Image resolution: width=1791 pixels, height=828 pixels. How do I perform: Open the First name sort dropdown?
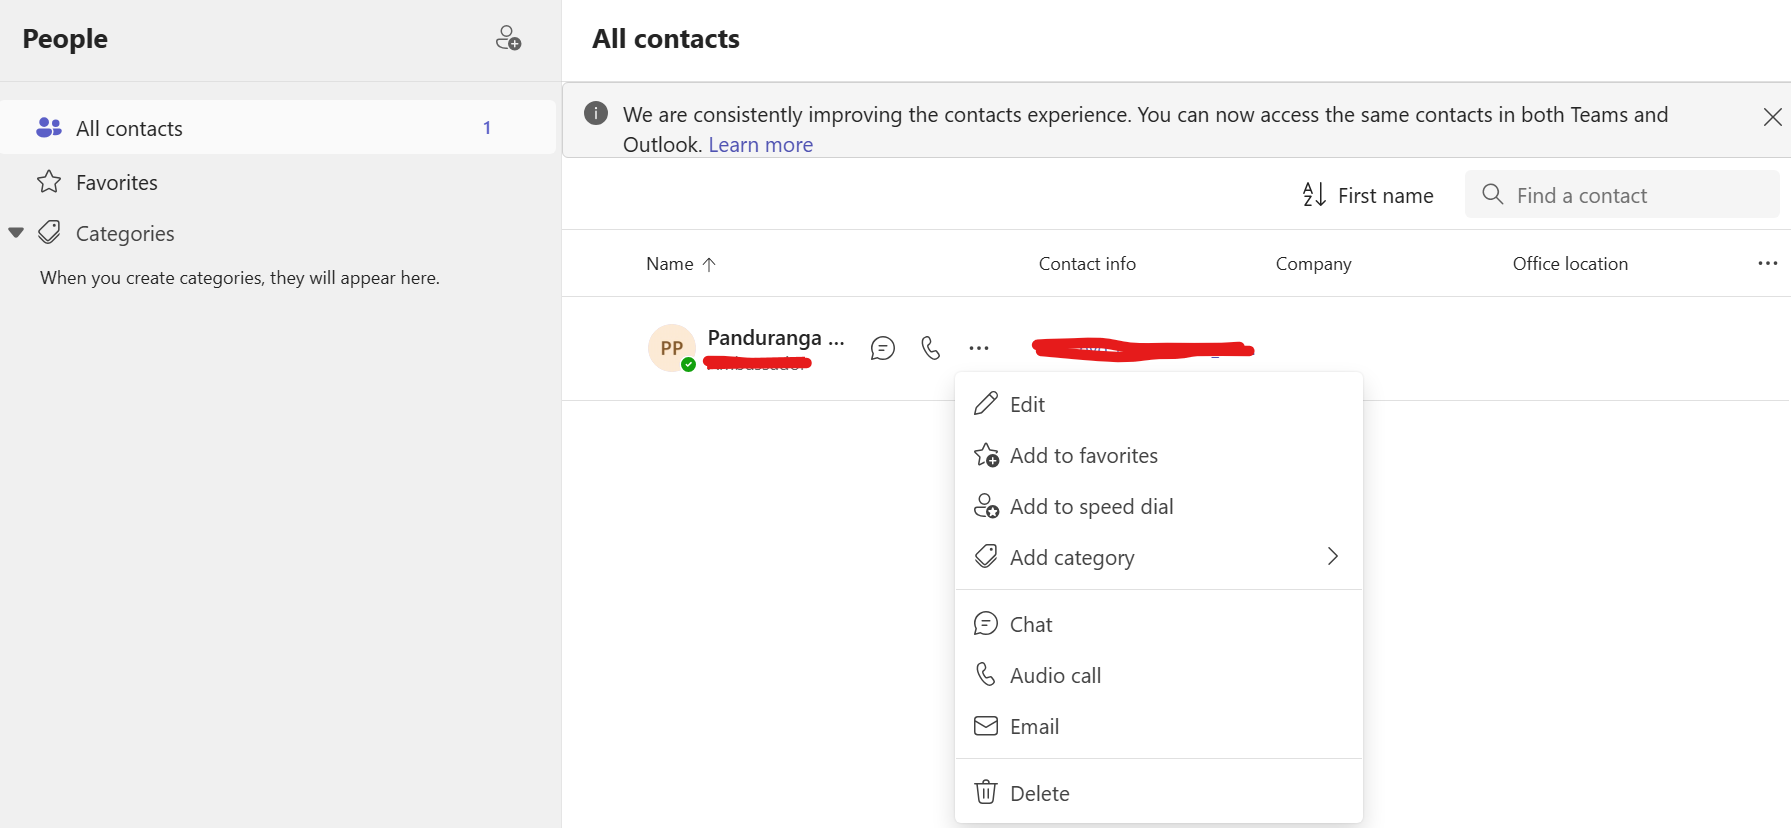tap(1368, 195)
